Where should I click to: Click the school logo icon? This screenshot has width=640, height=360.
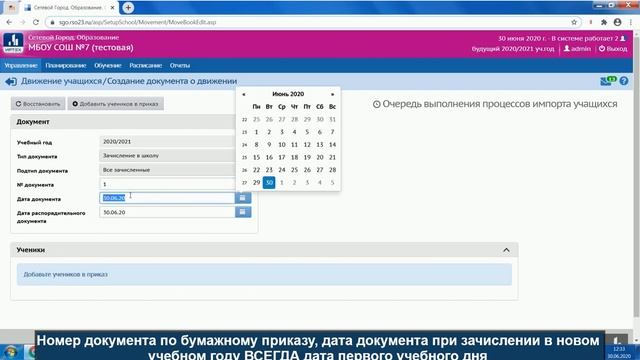pos(13,43)
